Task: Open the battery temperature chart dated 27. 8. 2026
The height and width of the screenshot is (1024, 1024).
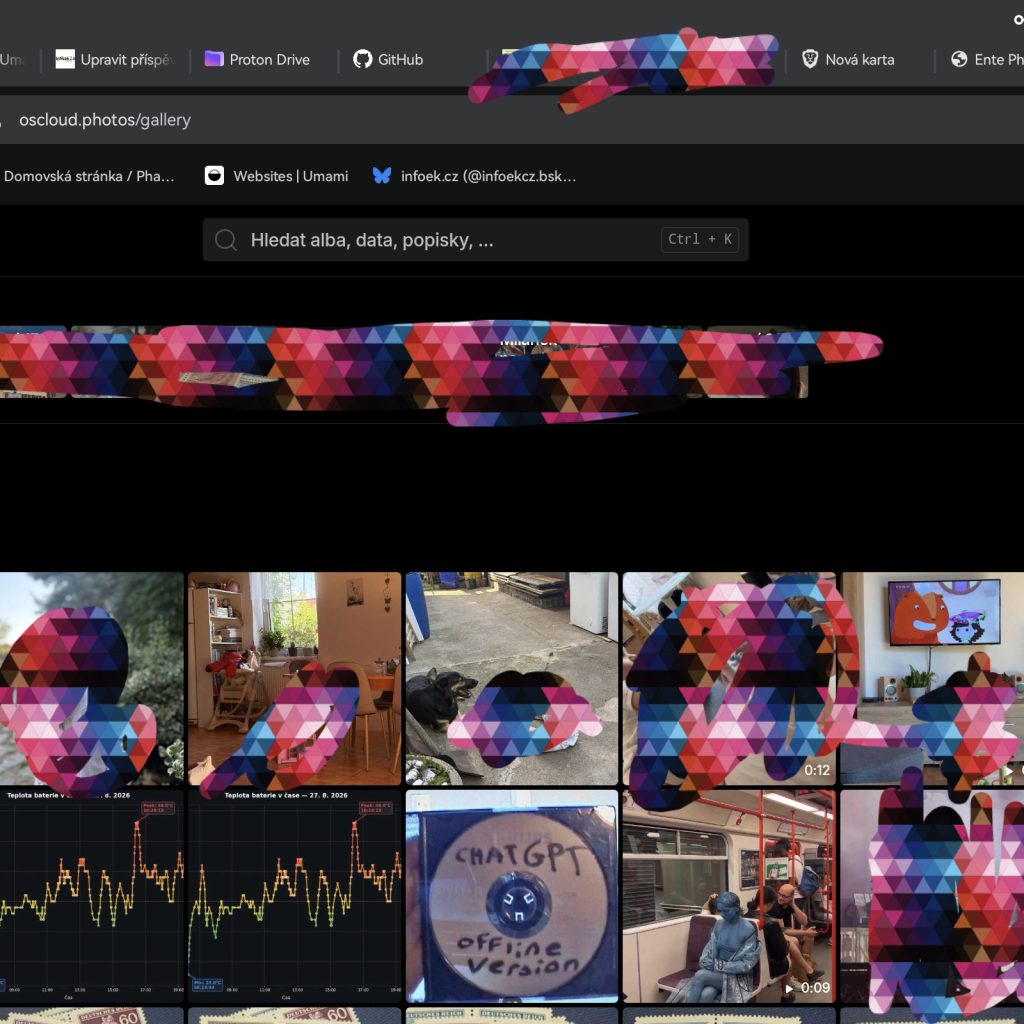Action: pyautogui.click(x=295, y=896)
